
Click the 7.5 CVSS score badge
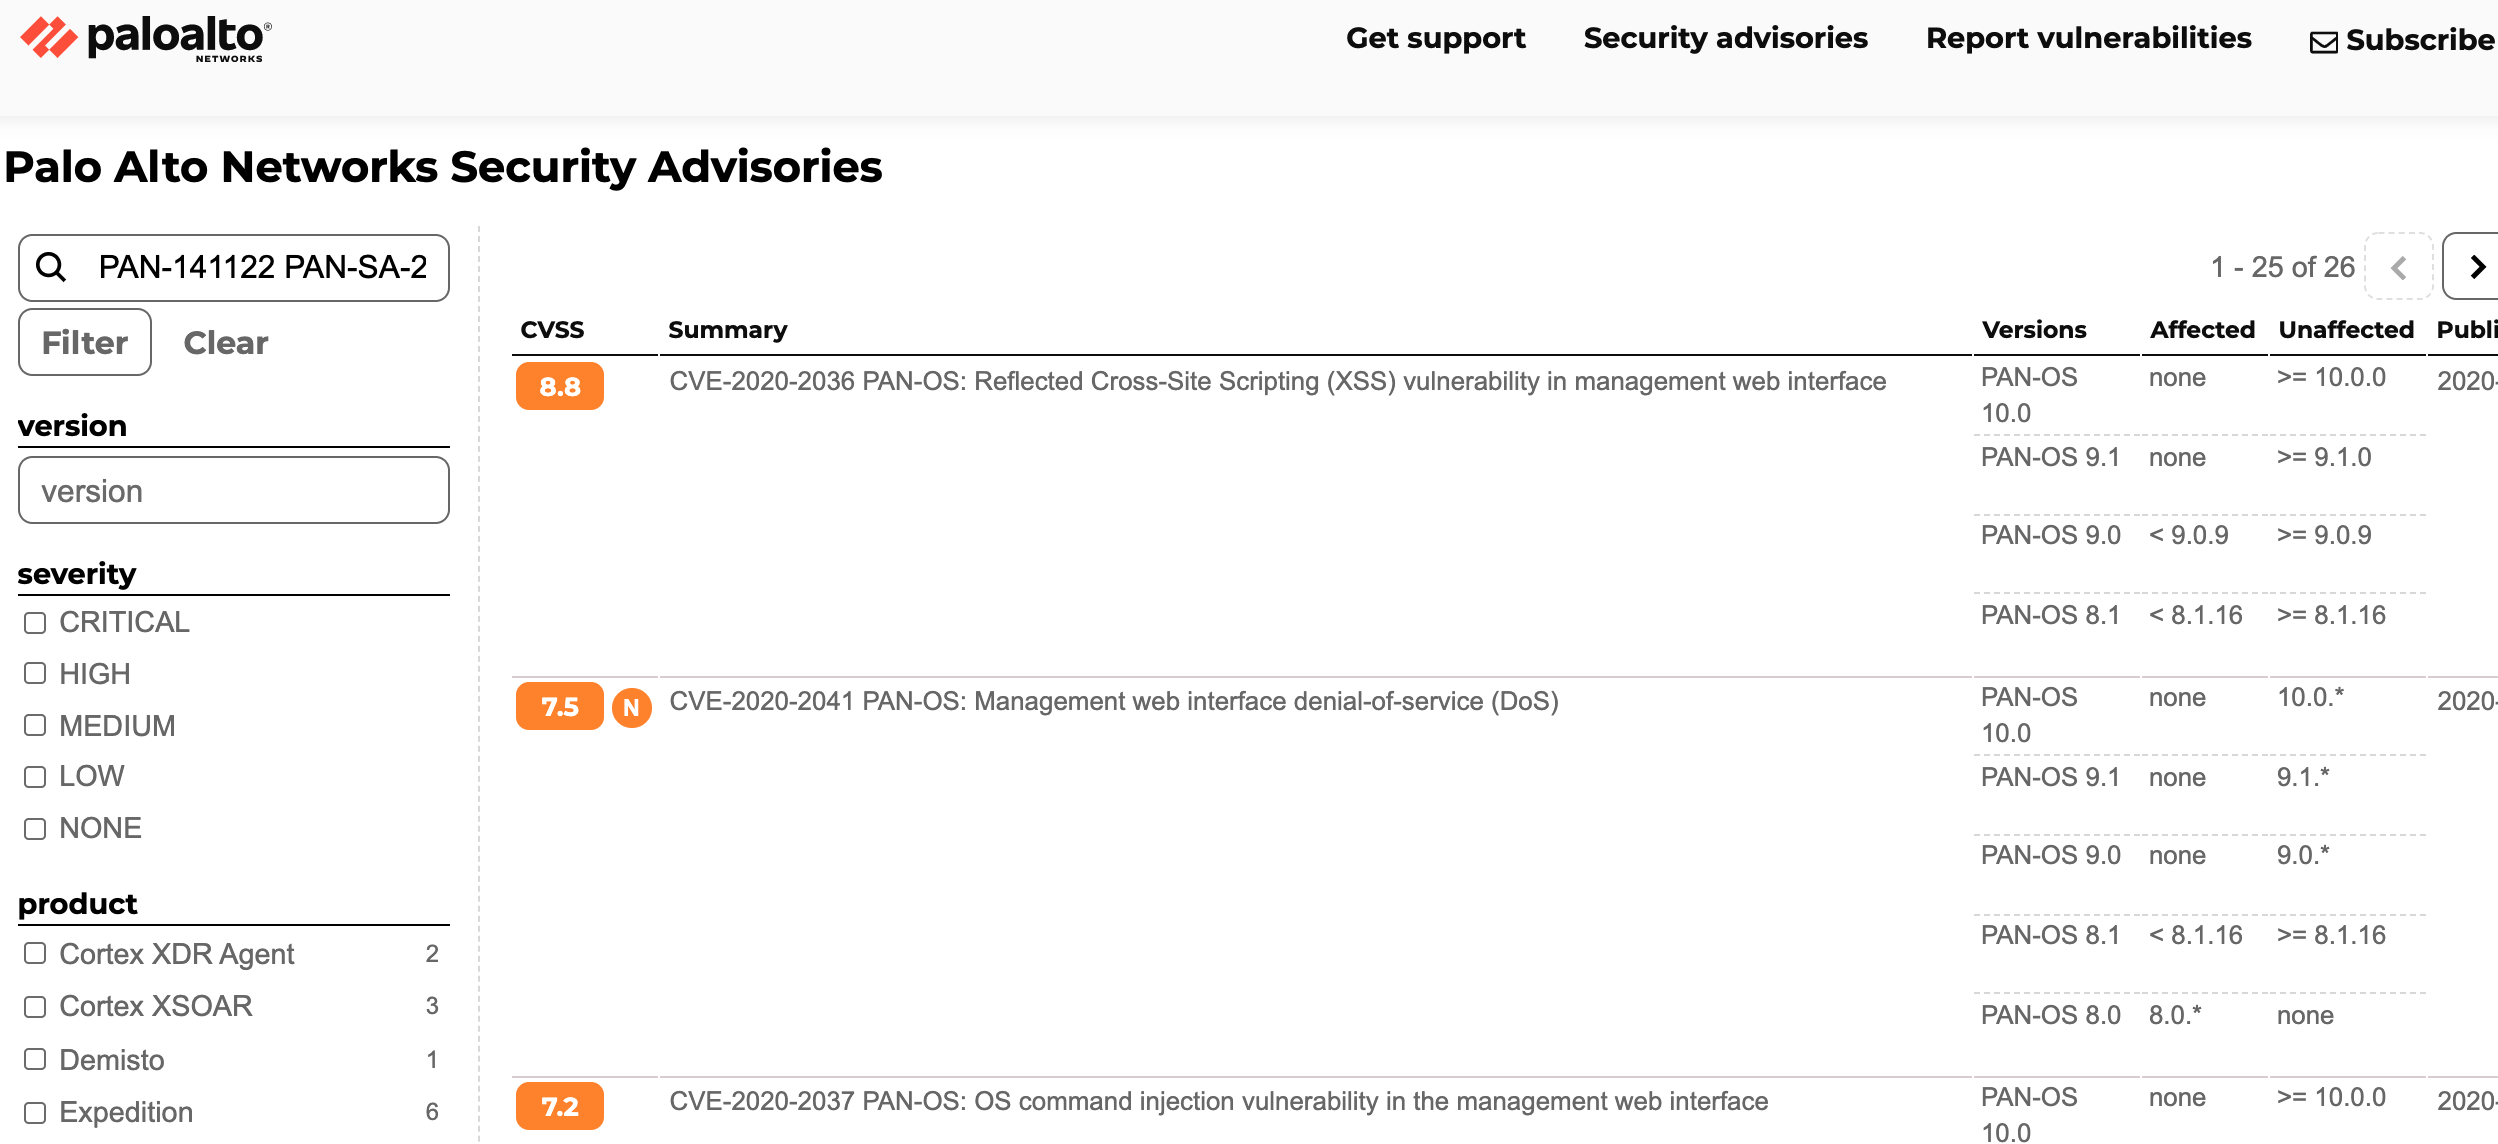(x=559, y=707)
